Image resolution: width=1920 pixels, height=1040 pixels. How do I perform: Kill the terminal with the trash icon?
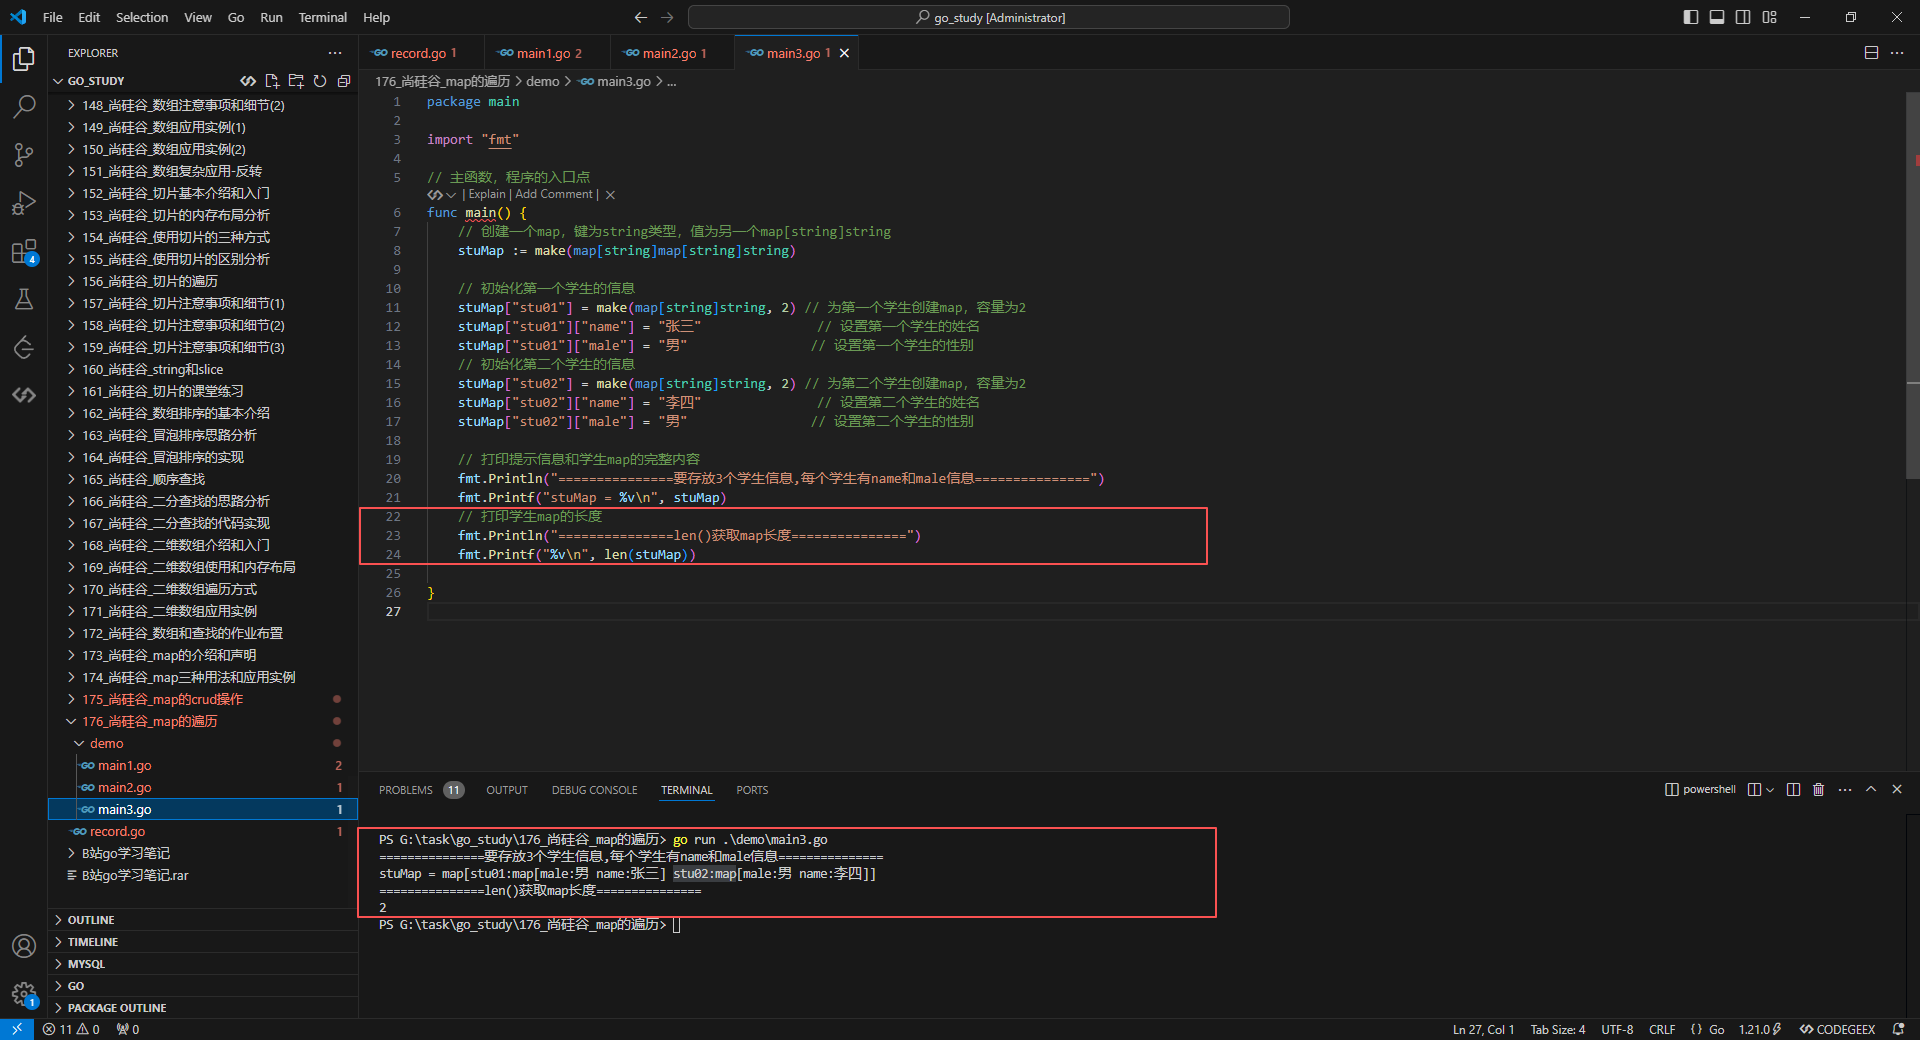click(1819, 790)
